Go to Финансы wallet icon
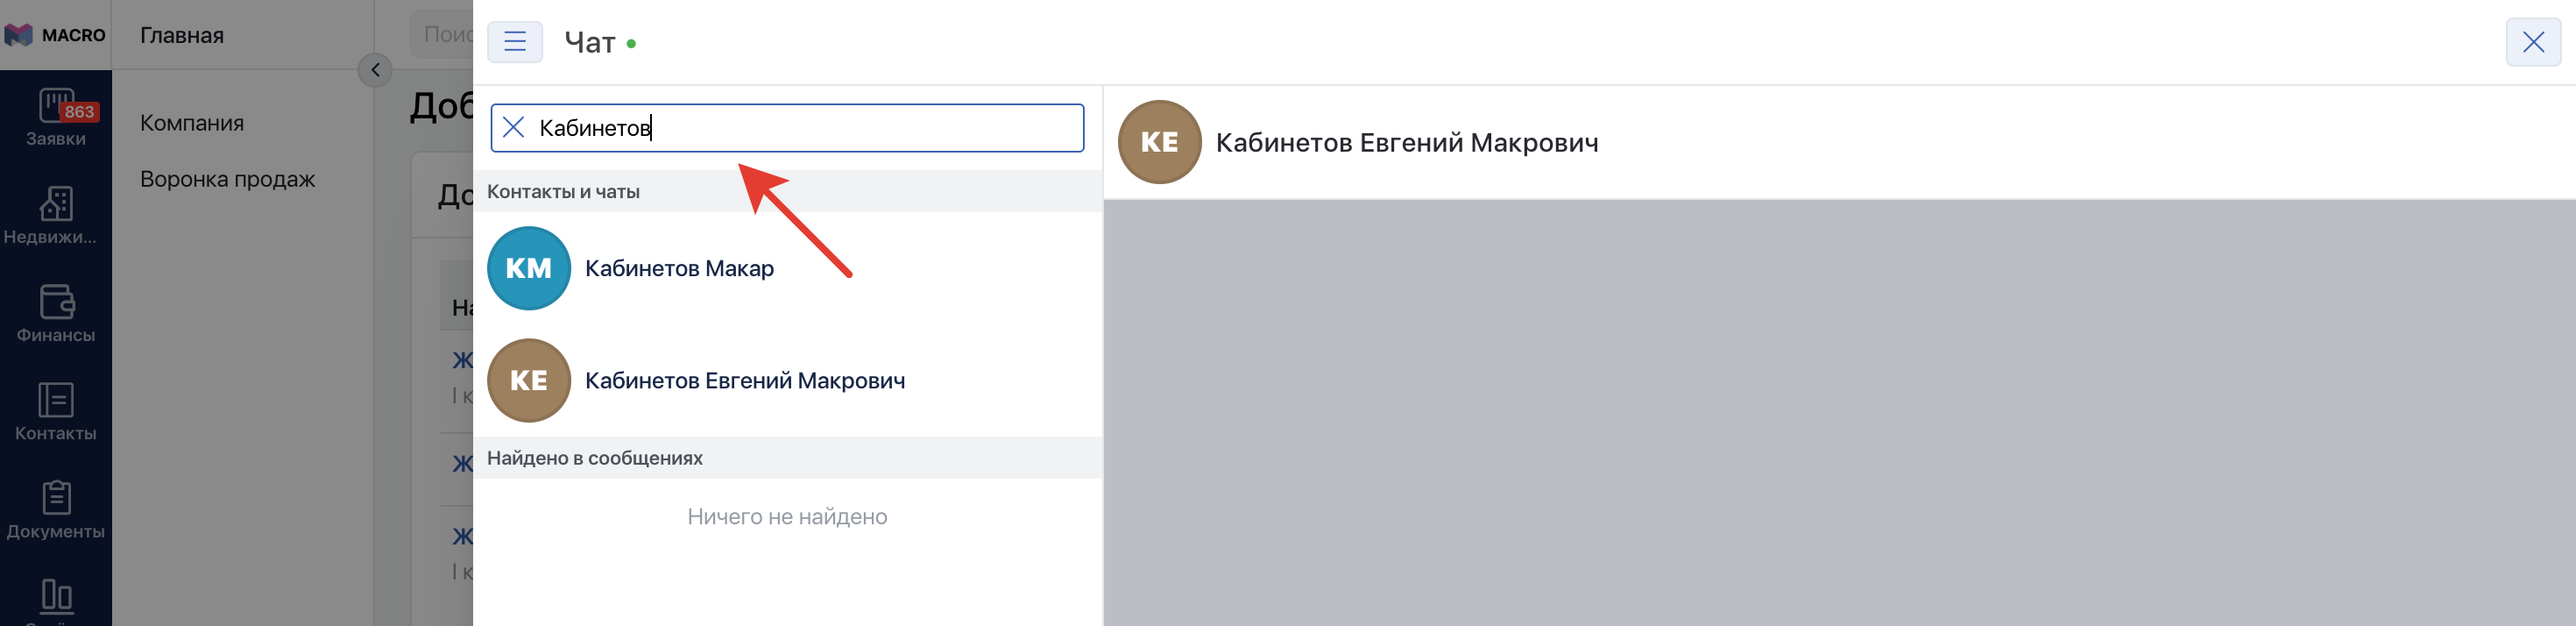Viewport: 2576px width, 626px height. coord(56,302)
